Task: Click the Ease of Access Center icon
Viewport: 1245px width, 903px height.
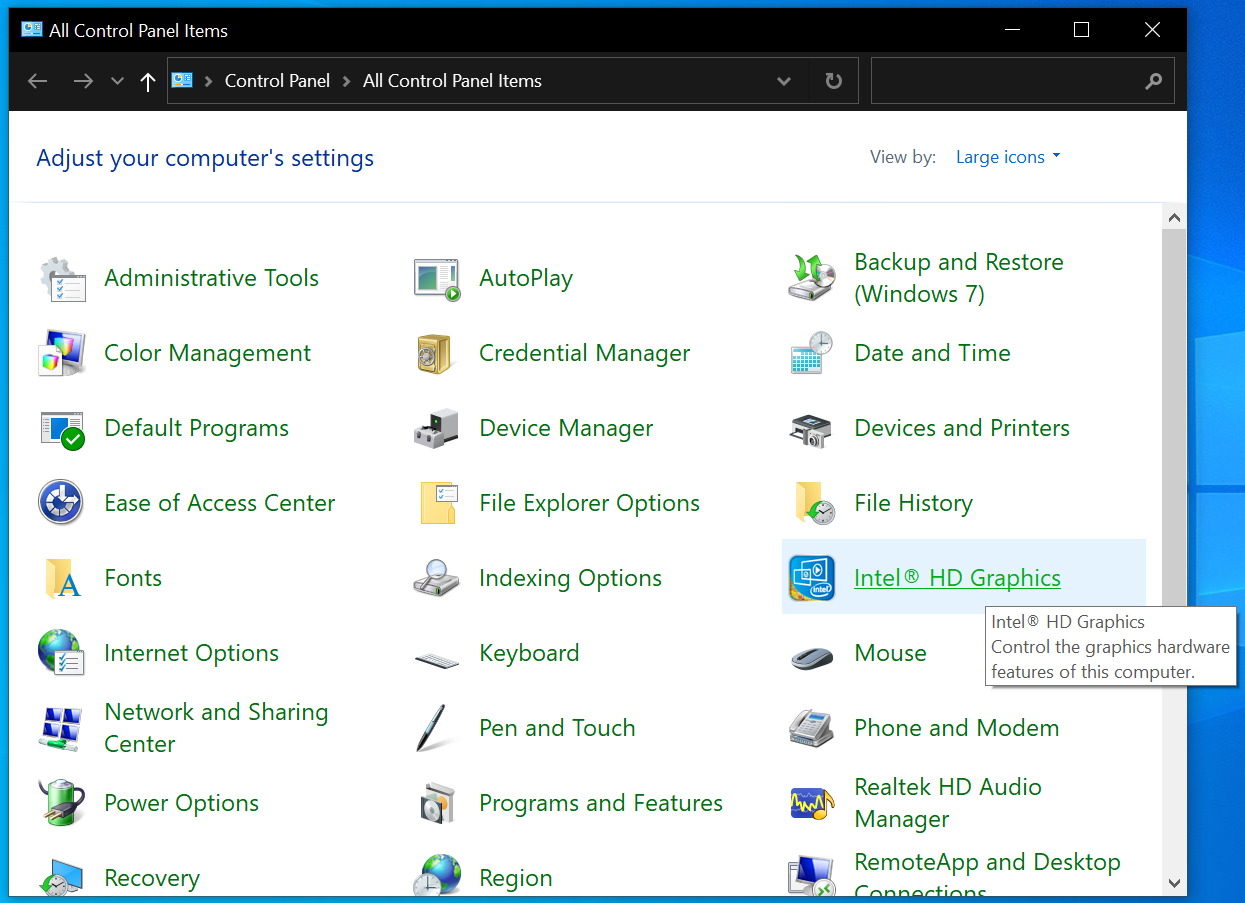Action: (61, 502)
